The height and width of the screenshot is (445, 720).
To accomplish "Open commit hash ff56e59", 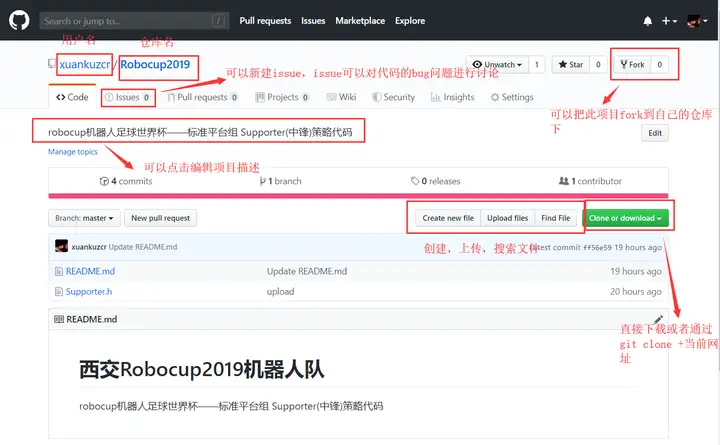I will point(597,248).
